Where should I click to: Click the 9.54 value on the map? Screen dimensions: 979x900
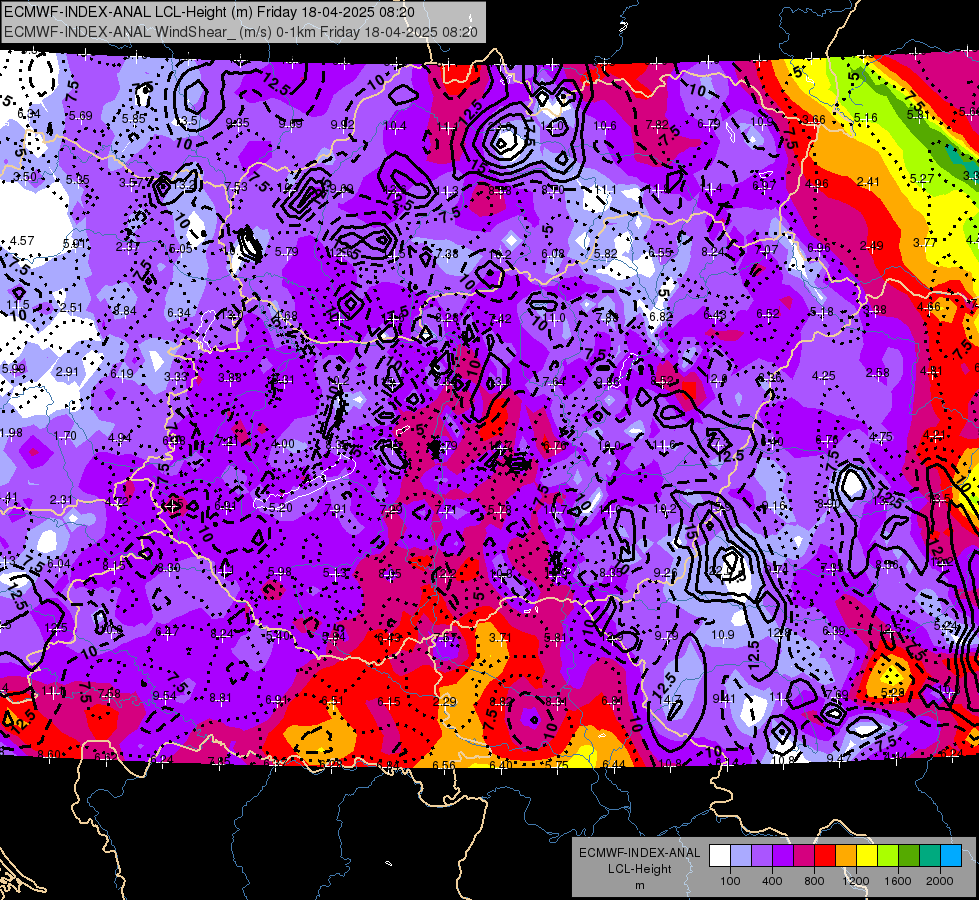coord(164,696)
